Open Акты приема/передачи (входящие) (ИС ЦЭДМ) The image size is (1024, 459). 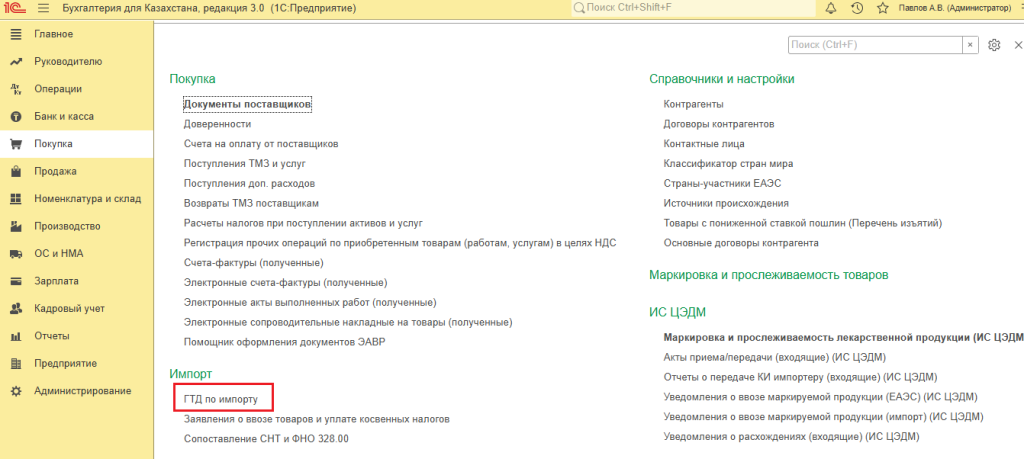tap(775, 357)
